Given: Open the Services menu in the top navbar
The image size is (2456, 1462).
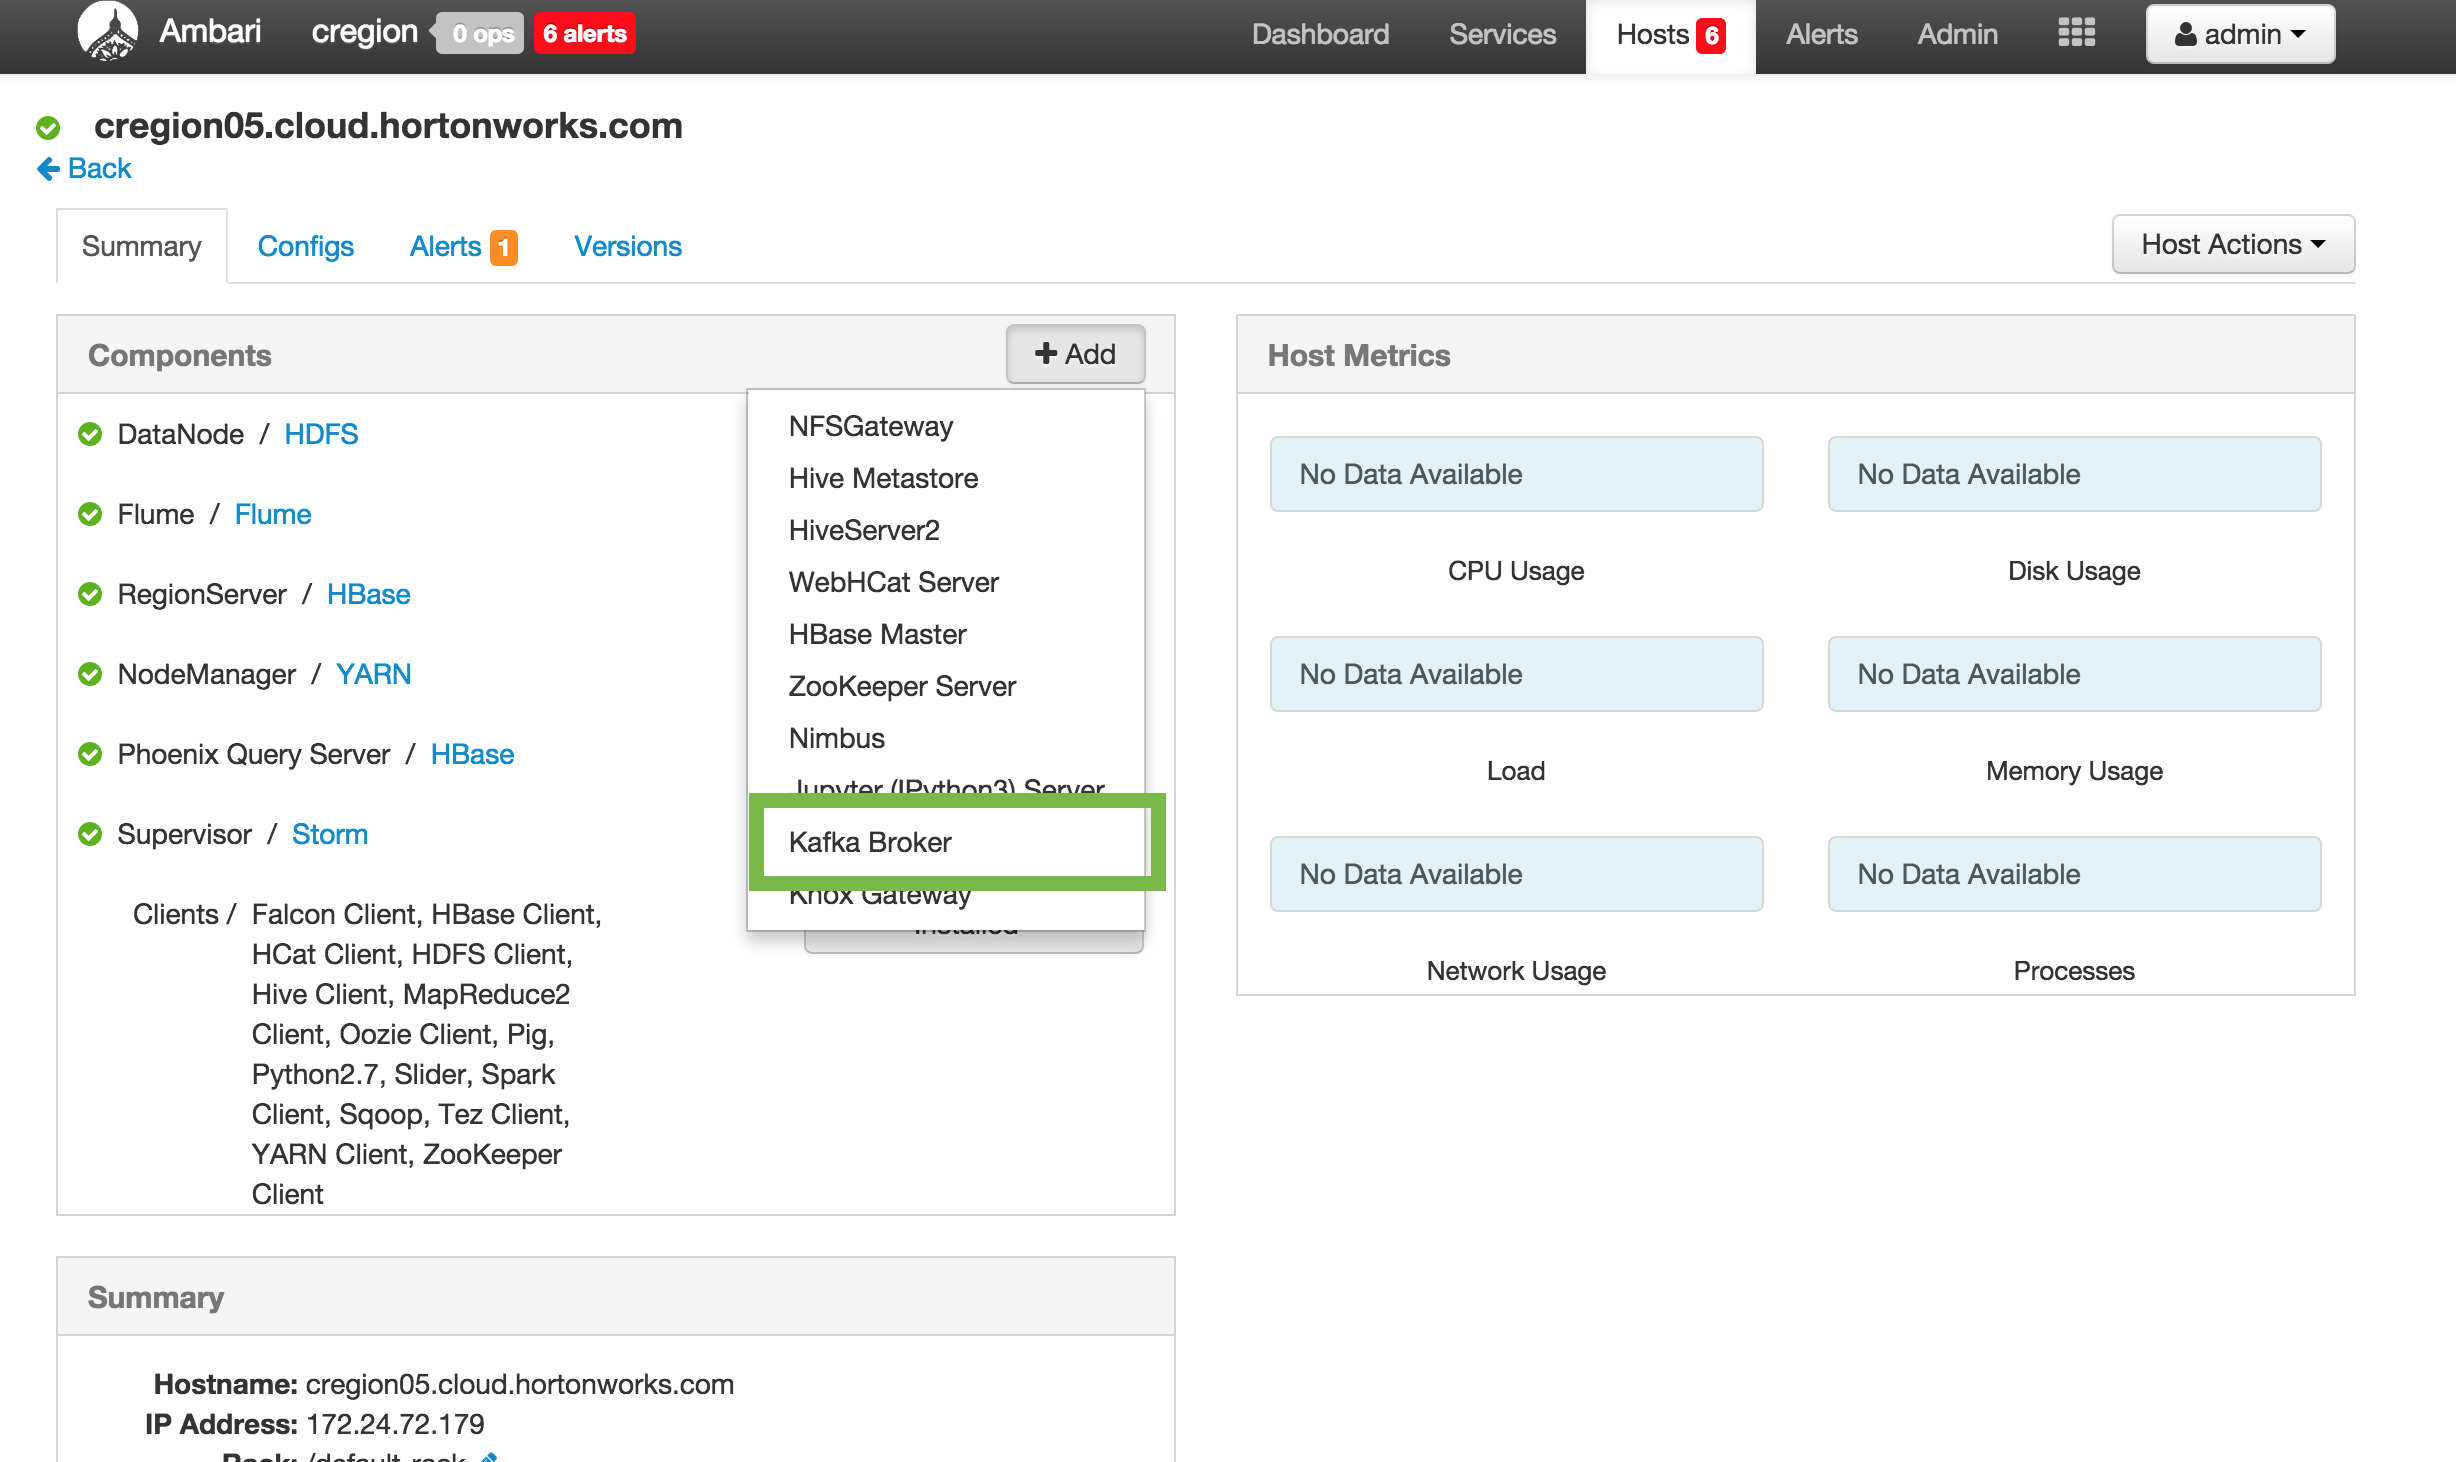Looking at the screenshot, I should click(x=1501, y=33).
